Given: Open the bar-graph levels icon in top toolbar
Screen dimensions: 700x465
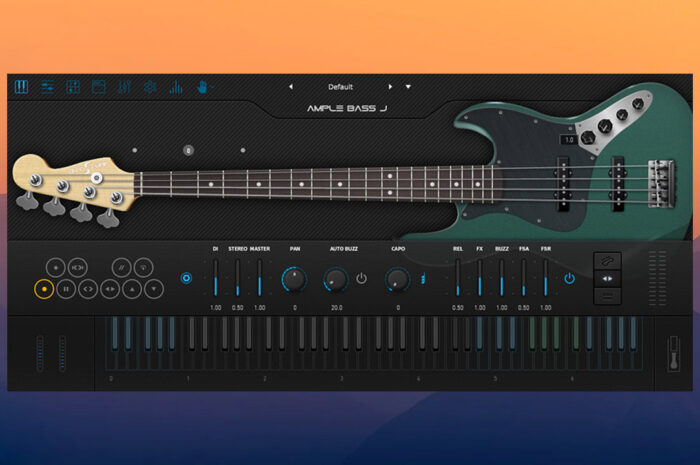Looking at the screenshot, I should [176, 87].
